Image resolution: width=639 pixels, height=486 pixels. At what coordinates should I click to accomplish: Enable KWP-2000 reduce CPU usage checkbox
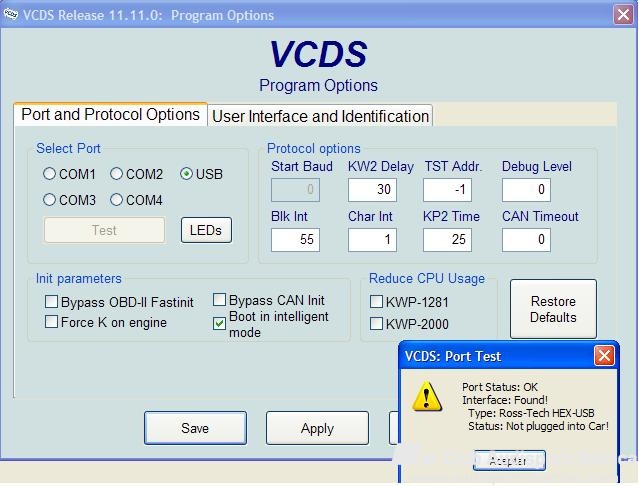click(376, 324)
